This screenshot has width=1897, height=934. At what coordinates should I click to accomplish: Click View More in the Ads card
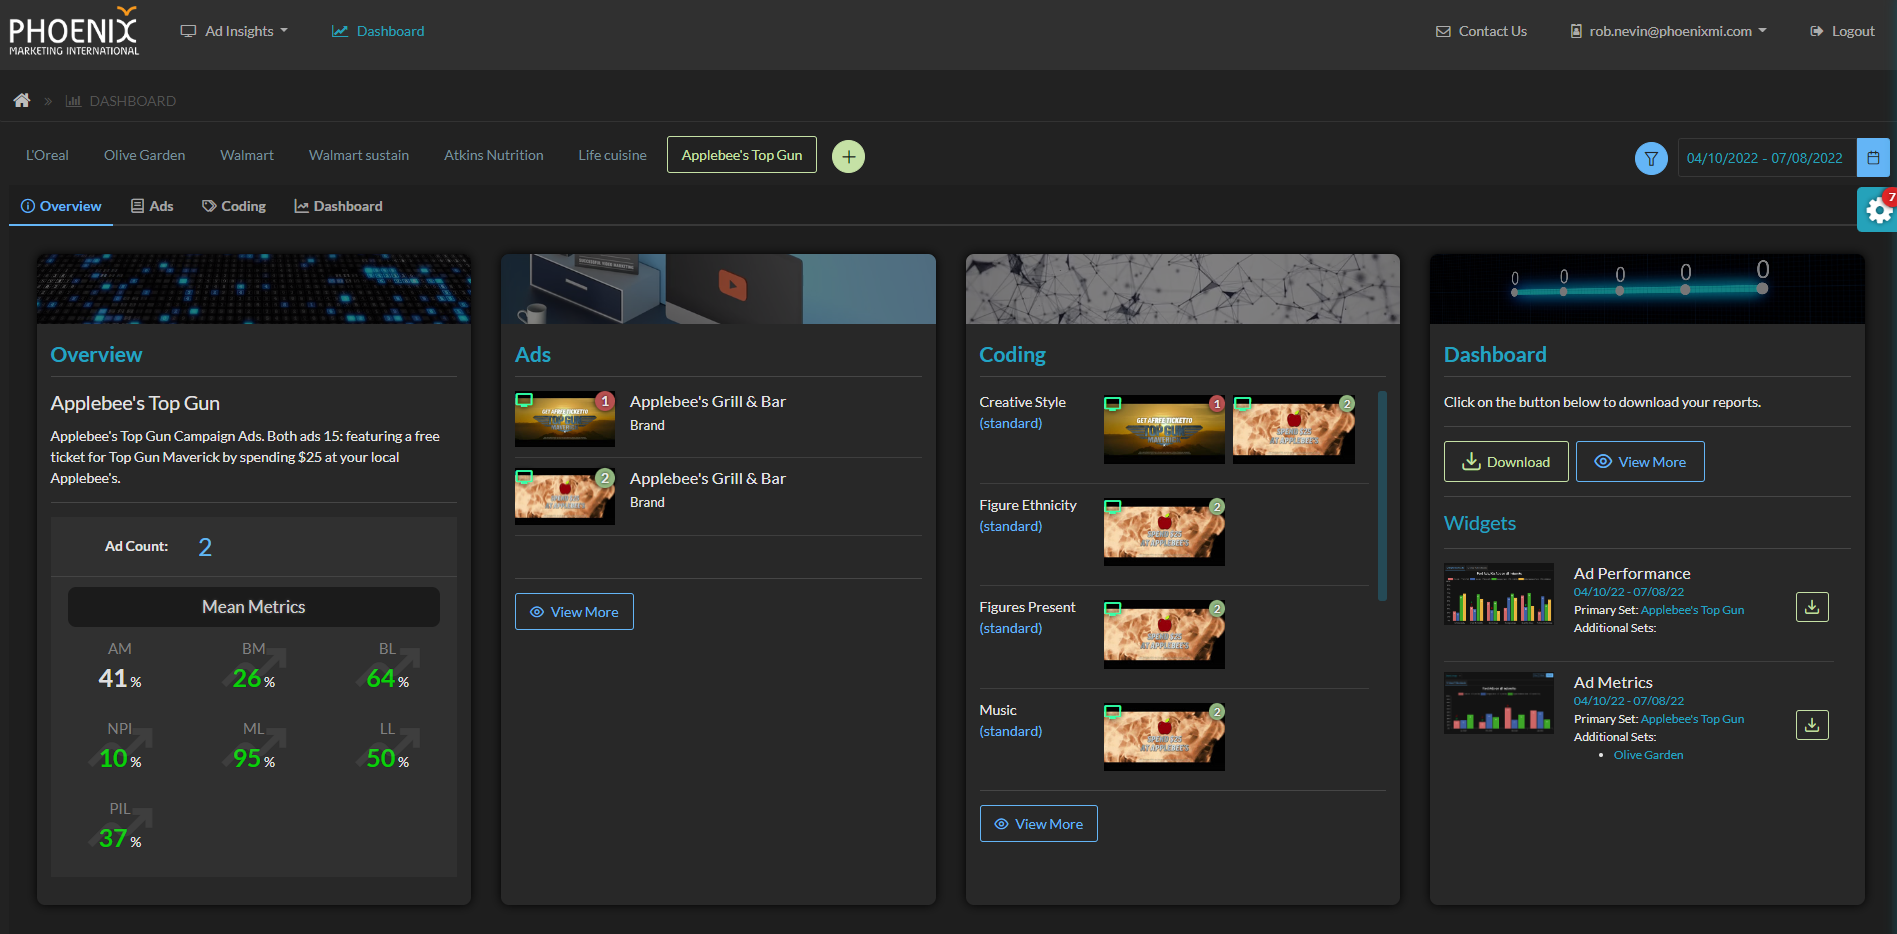[574, 612]
